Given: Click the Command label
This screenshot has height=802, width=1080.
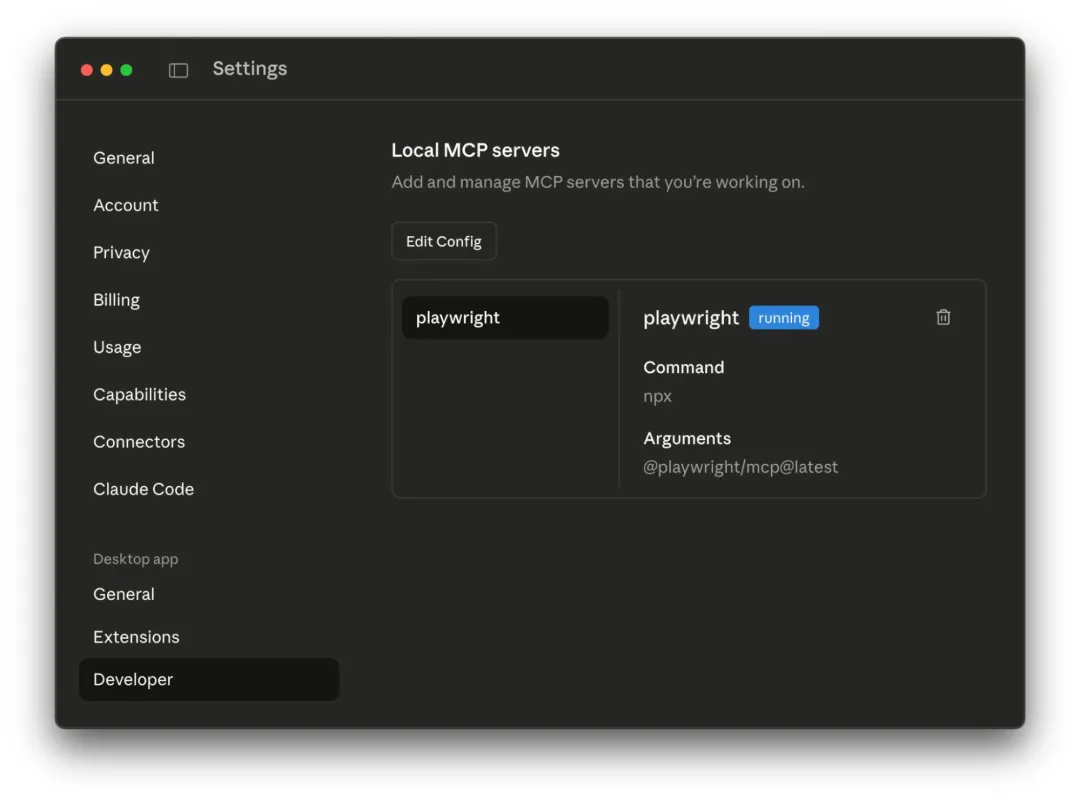Looking at the screenshot, I should point(683,367).
